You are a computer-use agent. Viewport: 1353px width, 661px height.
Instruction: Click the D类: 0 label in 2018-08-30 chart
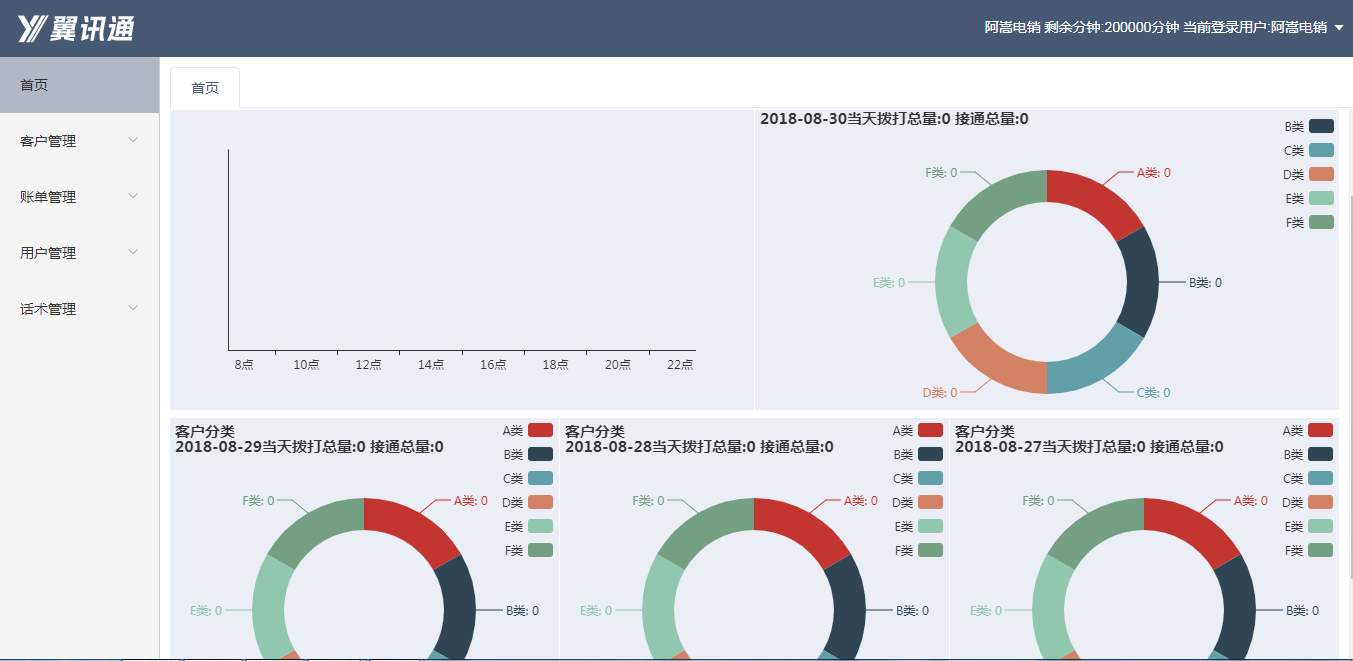pyautogui.click(x=939, y=393)
